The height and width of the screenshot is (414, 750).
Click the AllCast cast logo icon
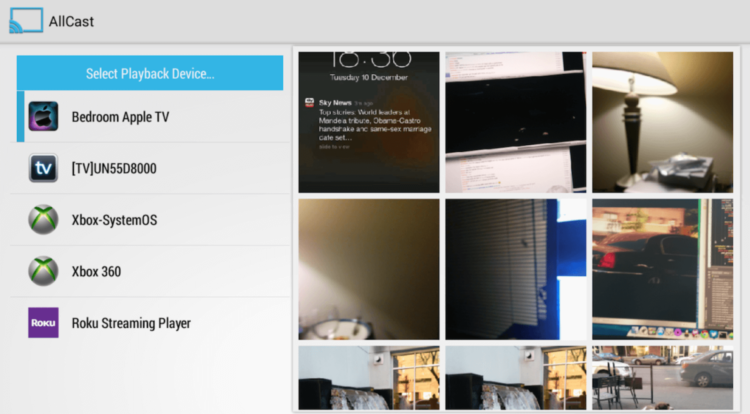coord(24,21)
